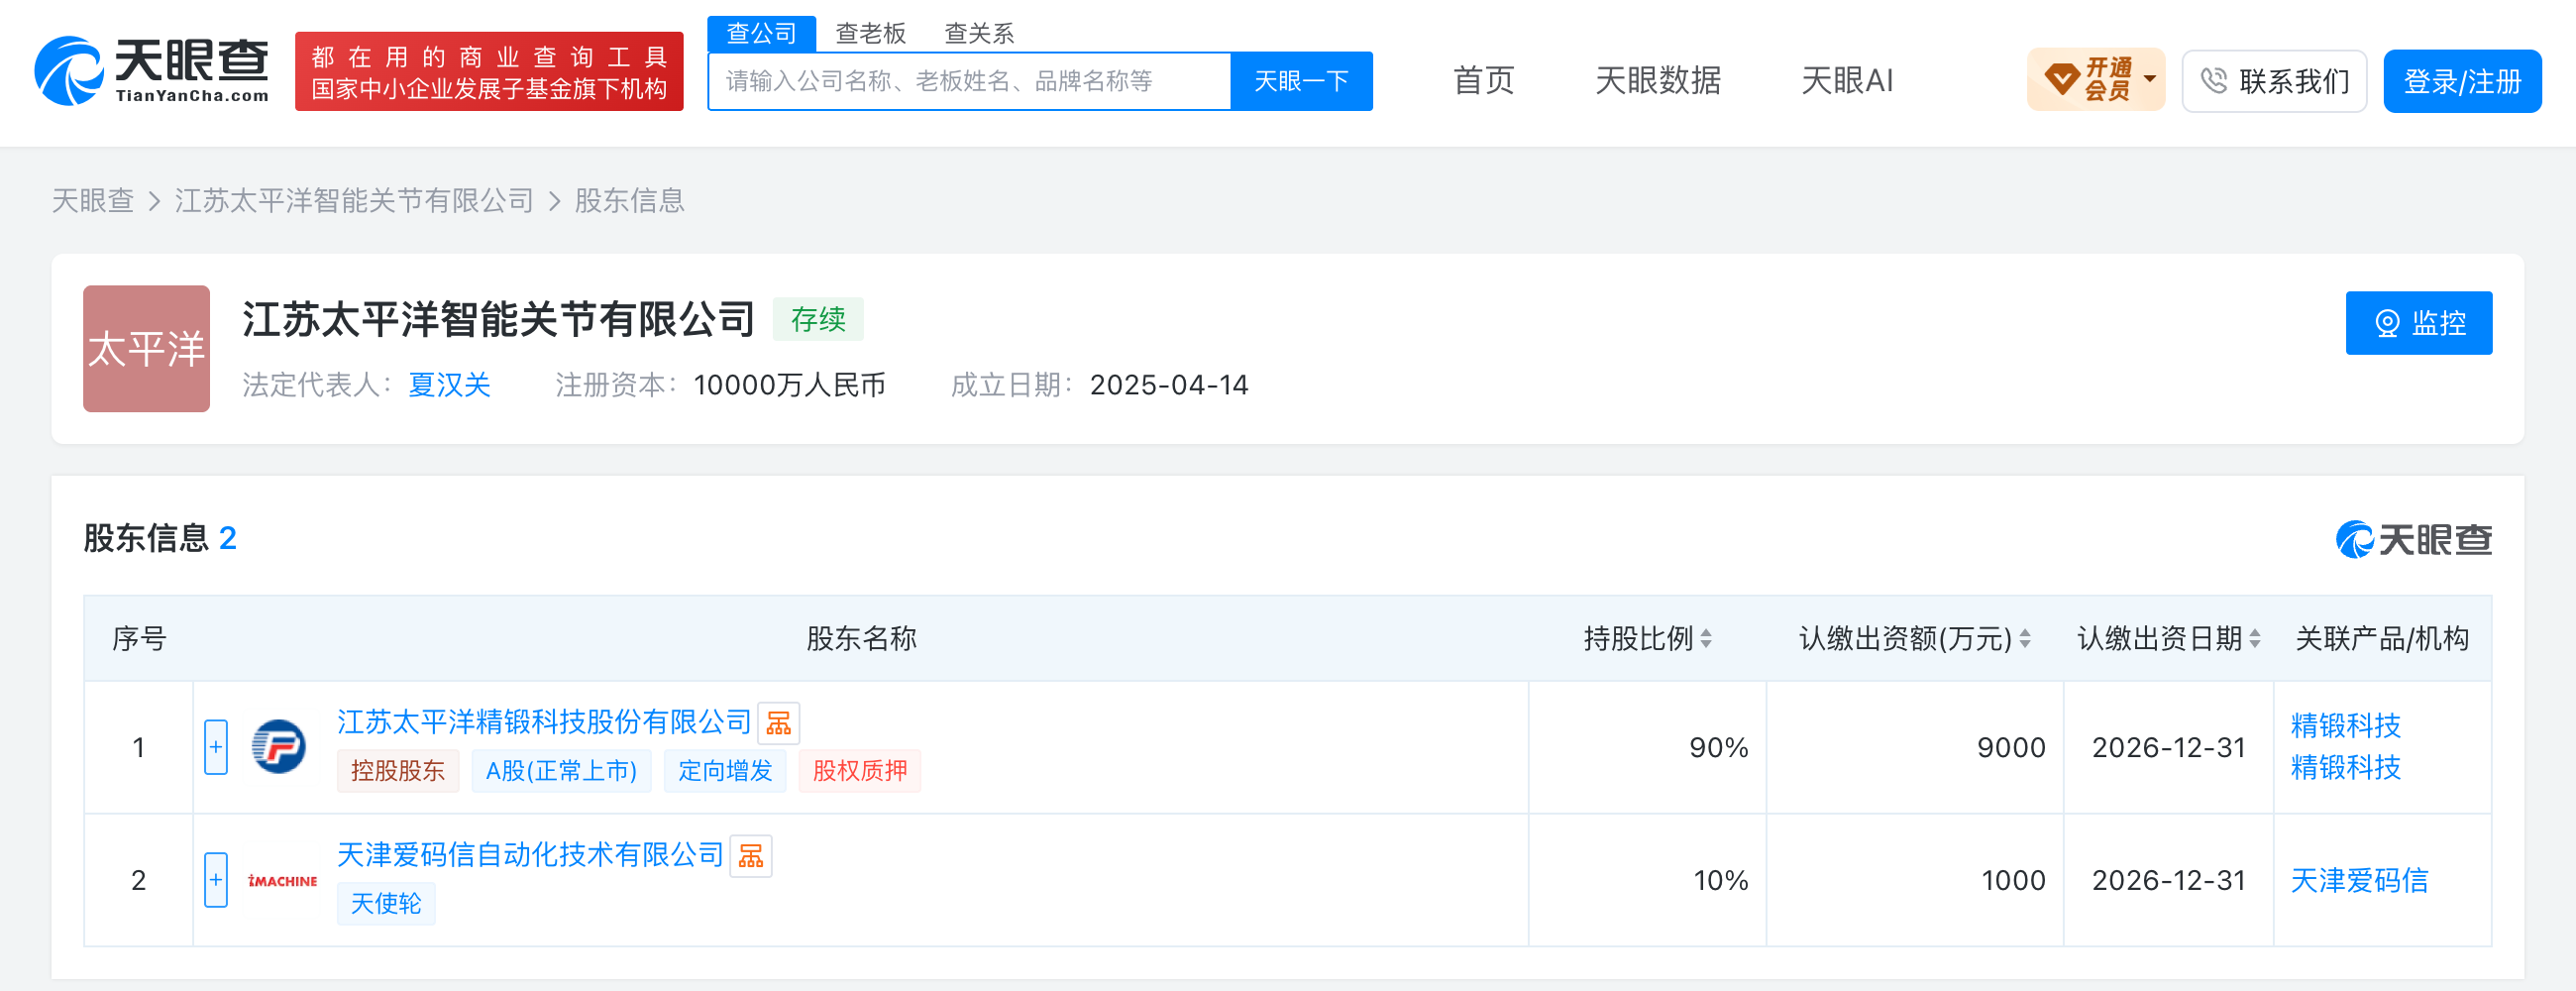Sort by 认缴出资日期 column
Viewport: 2576px width, 991px height.
pos(2255,638)
